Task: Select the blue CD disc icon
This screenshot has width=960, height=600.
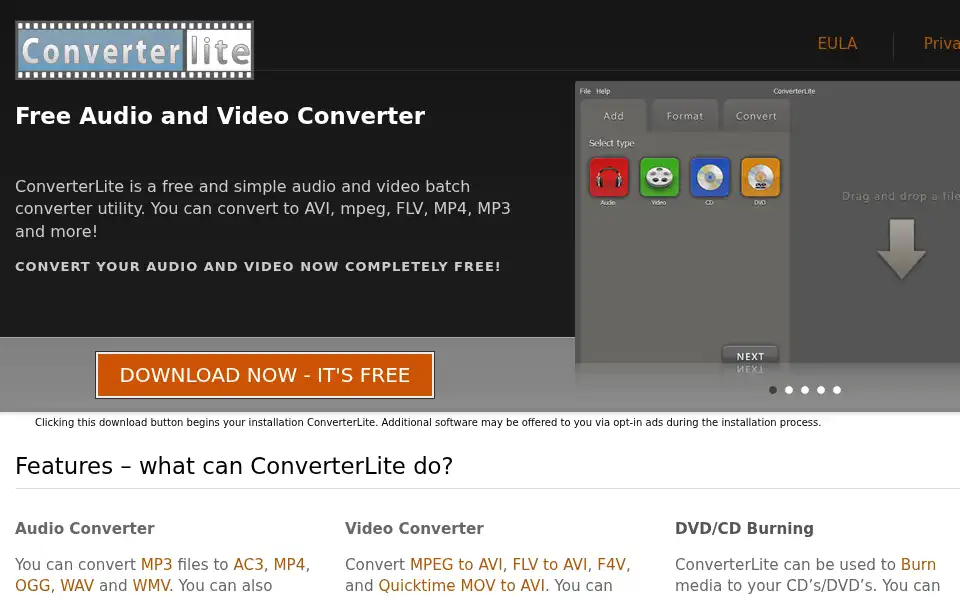Action: (710, 177)
